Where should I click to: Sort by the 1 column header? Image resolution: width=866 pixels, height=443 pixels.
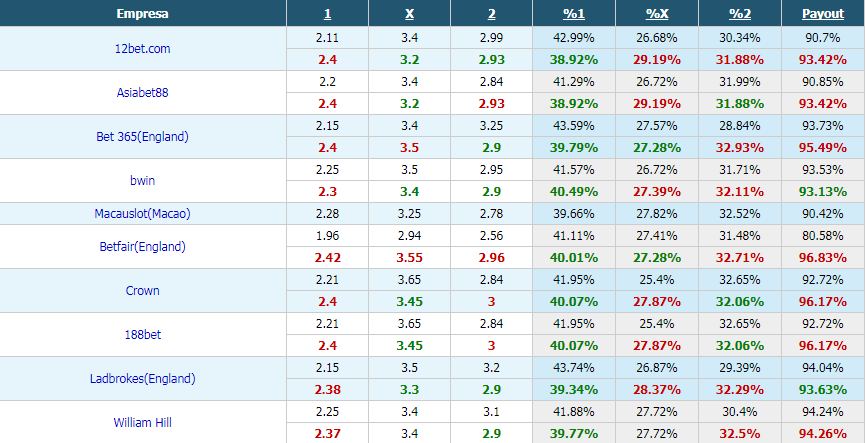pos(328,14)
